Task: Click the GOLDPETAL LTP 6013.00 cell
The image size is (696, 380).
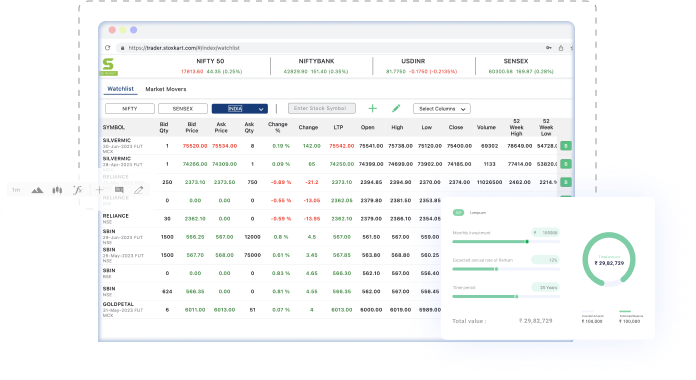Action: point(341,310)
